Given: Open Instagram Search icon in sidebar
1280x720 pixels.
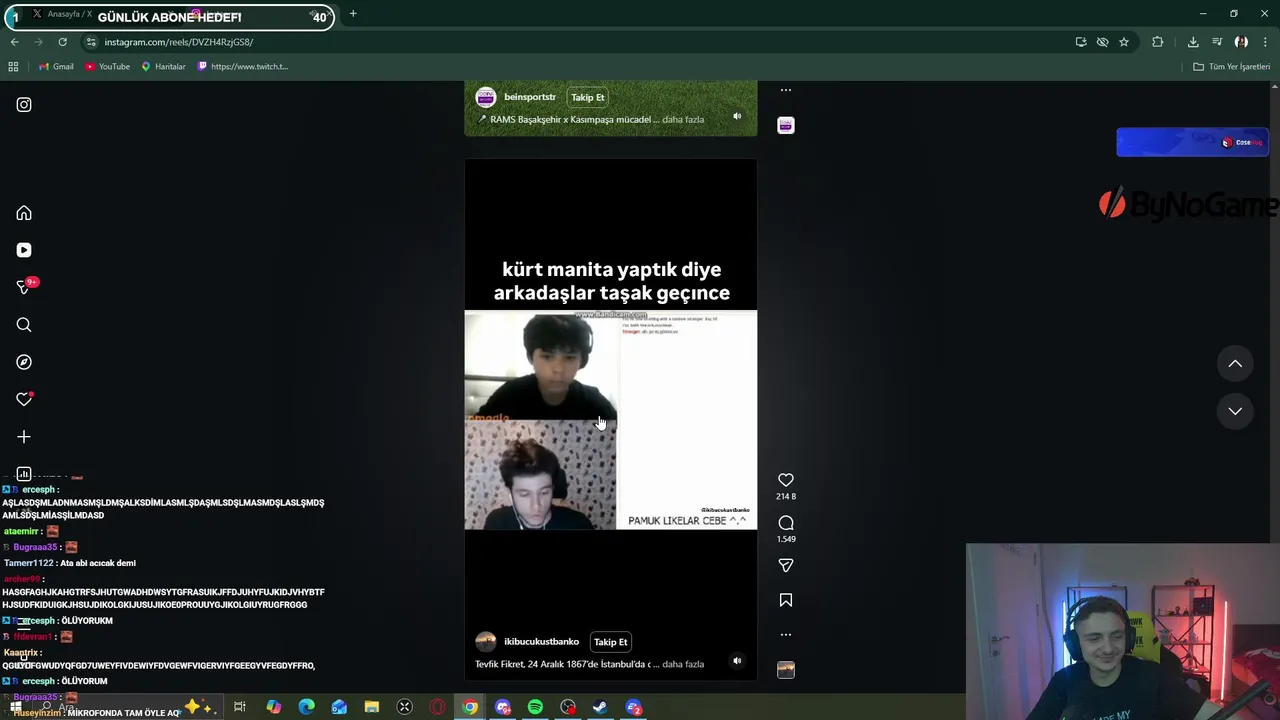Looking at the screenshot, I should point(24,325).
